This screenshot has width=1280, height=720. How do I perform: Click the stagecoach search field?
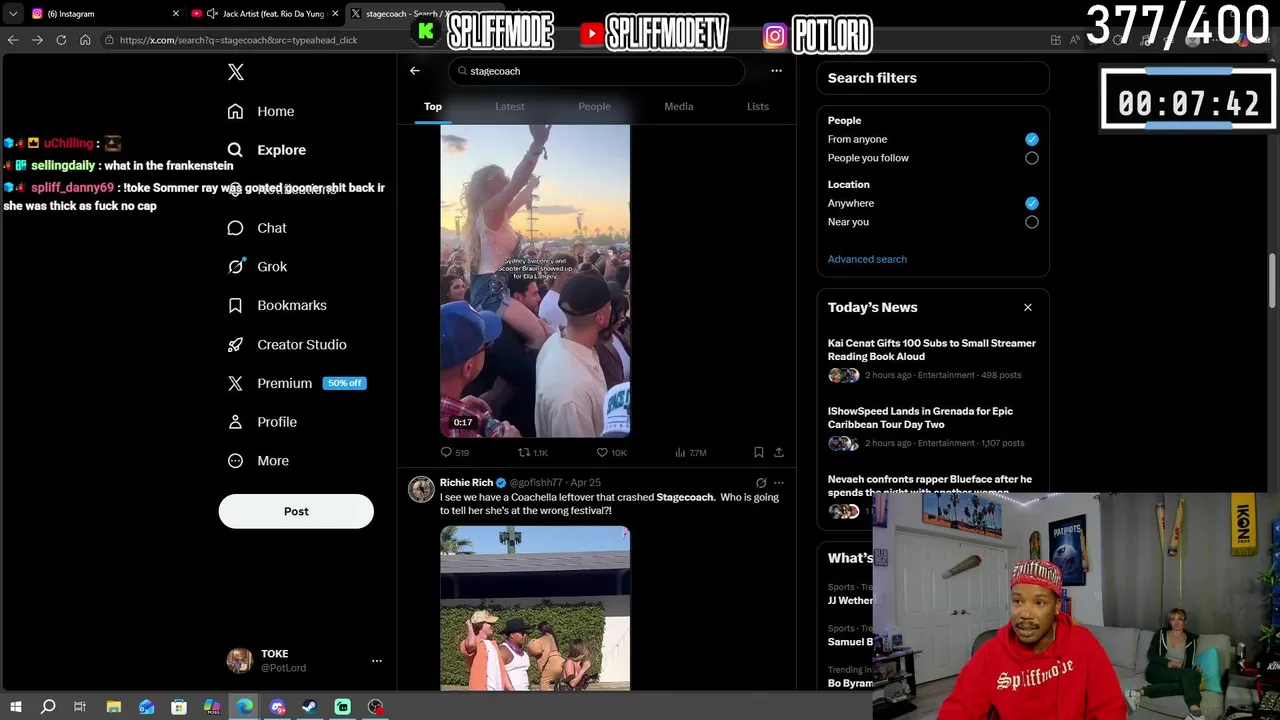point(597,71)
